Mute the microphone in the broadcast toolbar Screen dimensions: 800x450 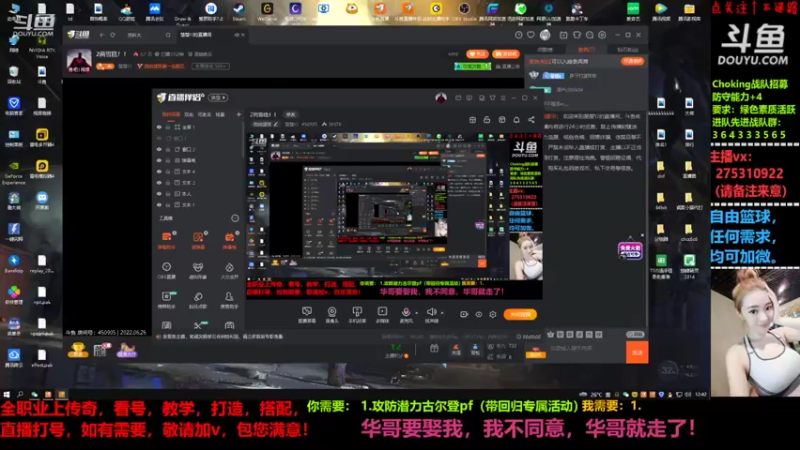click(406, 313)
